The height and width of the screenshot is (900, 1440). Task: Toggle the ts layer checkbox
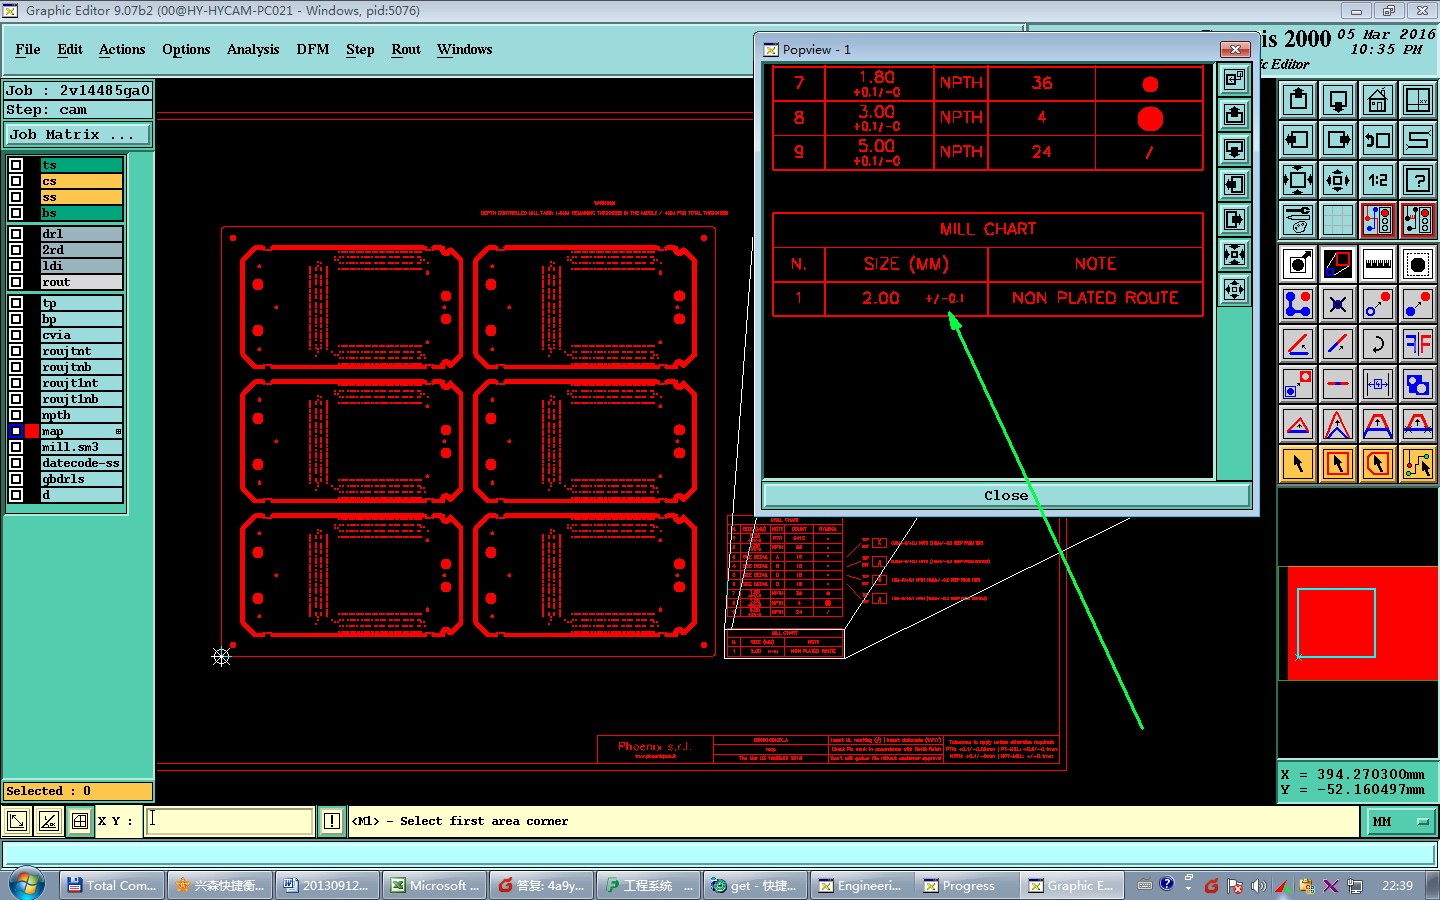click(x=16, y=165)
